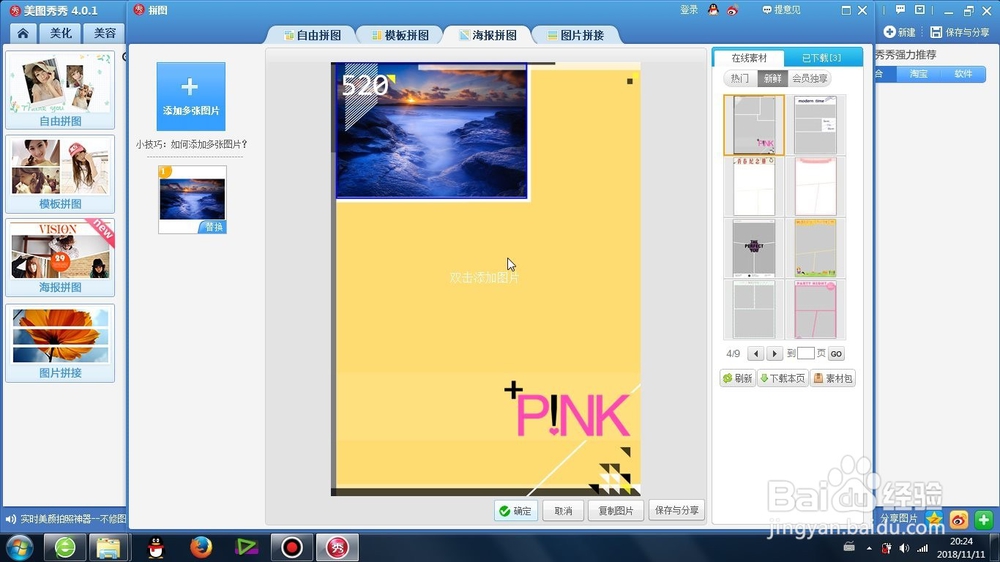Viewport: 1000px width, 562px height.
Task: Click 替换 label on the thumbnail
Action: (214, 227)
